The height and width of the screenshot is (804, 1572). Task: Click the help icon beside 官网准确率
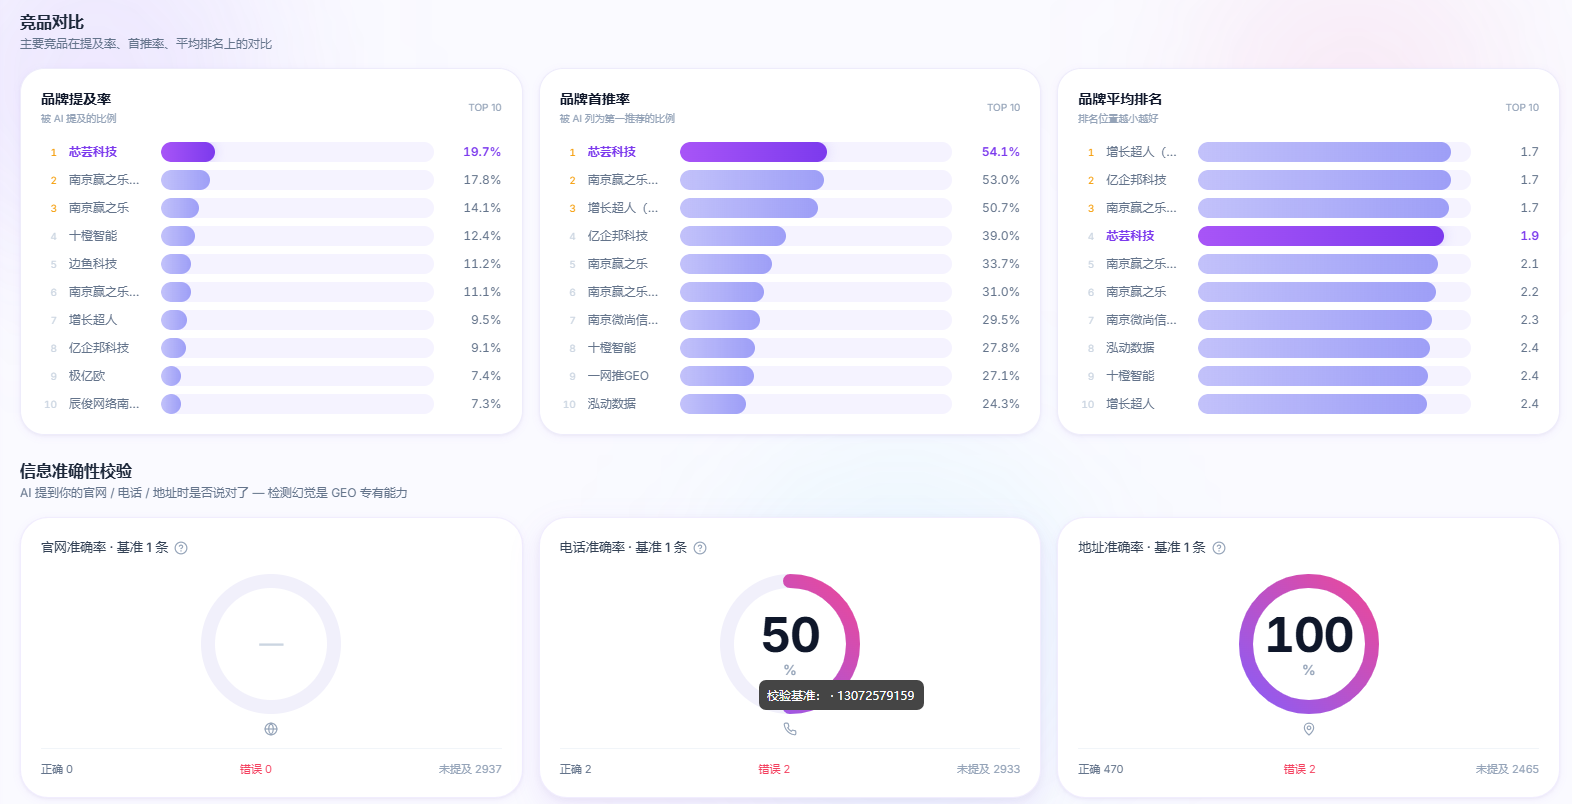[x=181, y=548]
